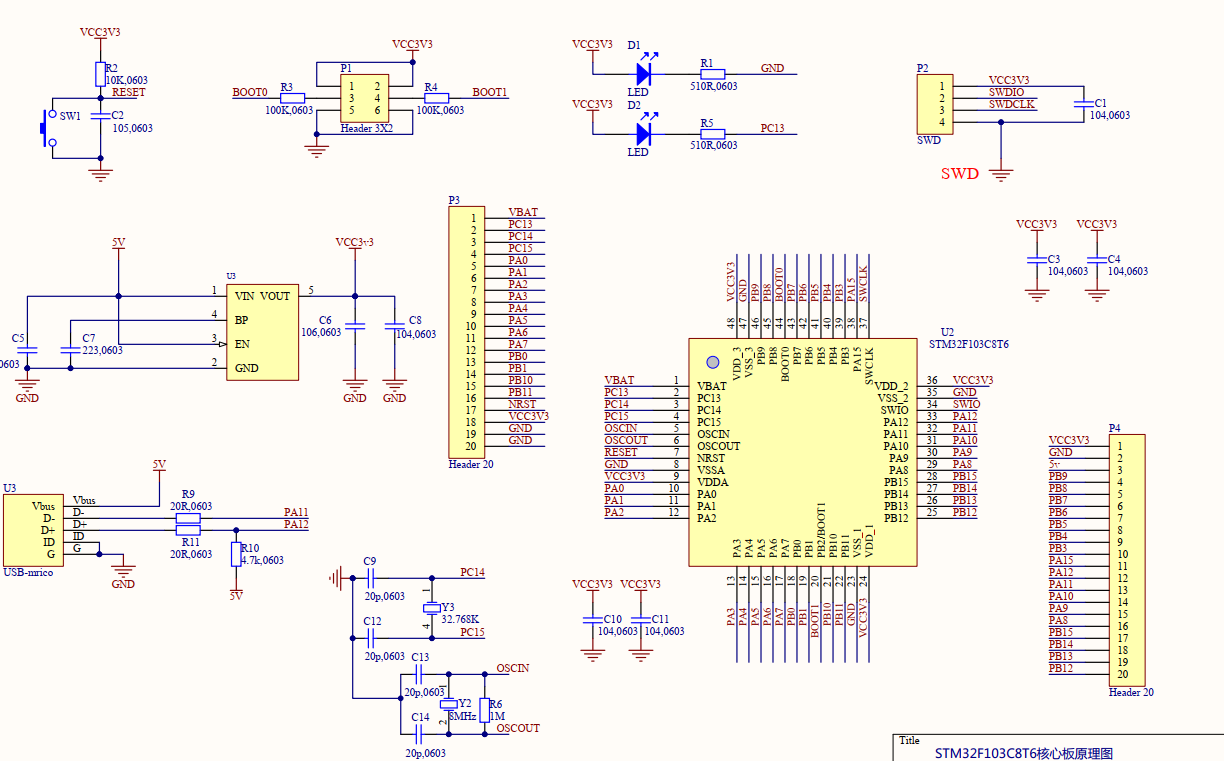Image resolution: width=1224 pixels, height=761 pixels.
Task: Click the red SWD label
Action: 960,173
